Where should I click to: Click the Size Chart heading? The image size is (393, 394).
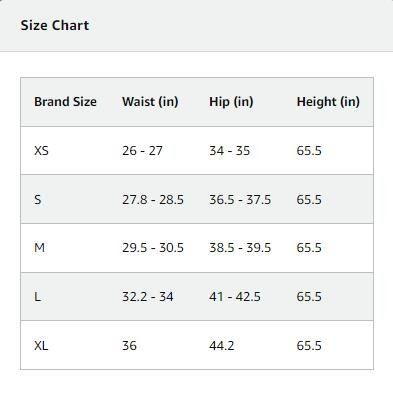pos(55,25)
